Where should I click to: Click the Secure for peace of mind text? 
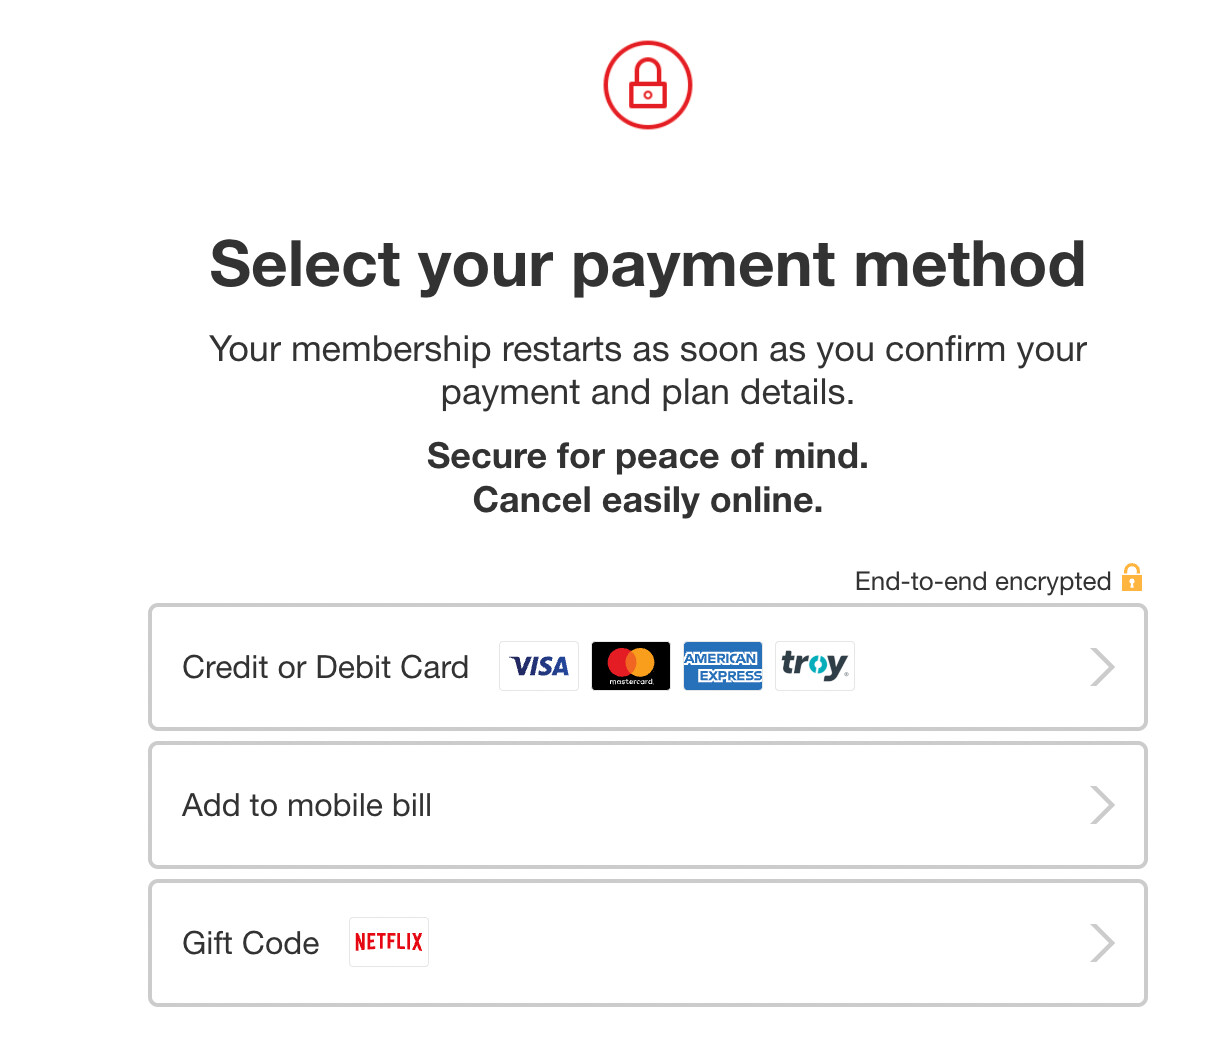(648, 456)
